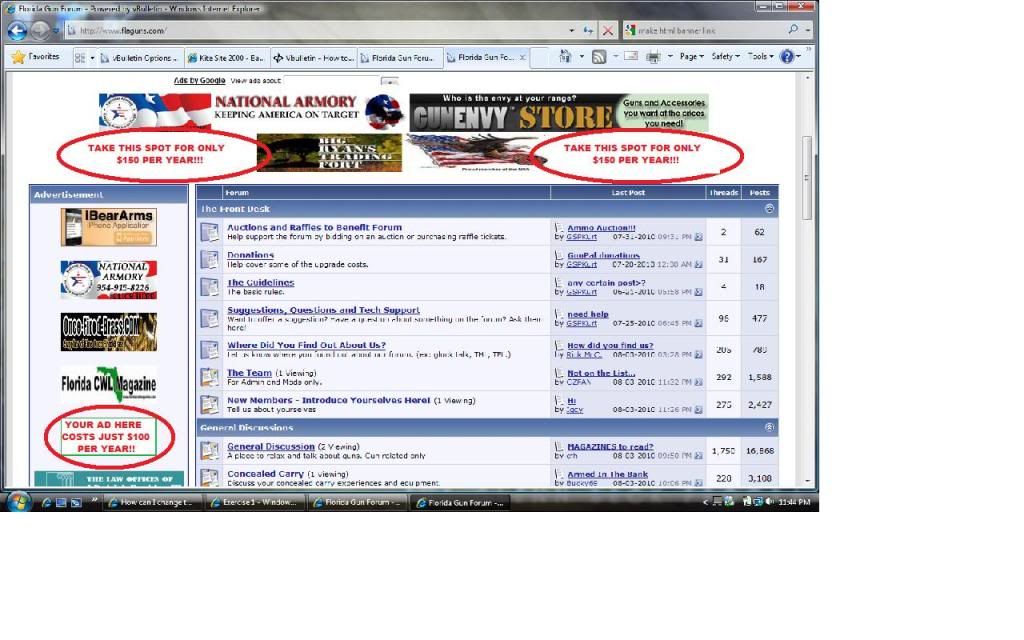Switch to the Vbulletin - How to tab
The image size is (1024, 640).
coord(312,57)
